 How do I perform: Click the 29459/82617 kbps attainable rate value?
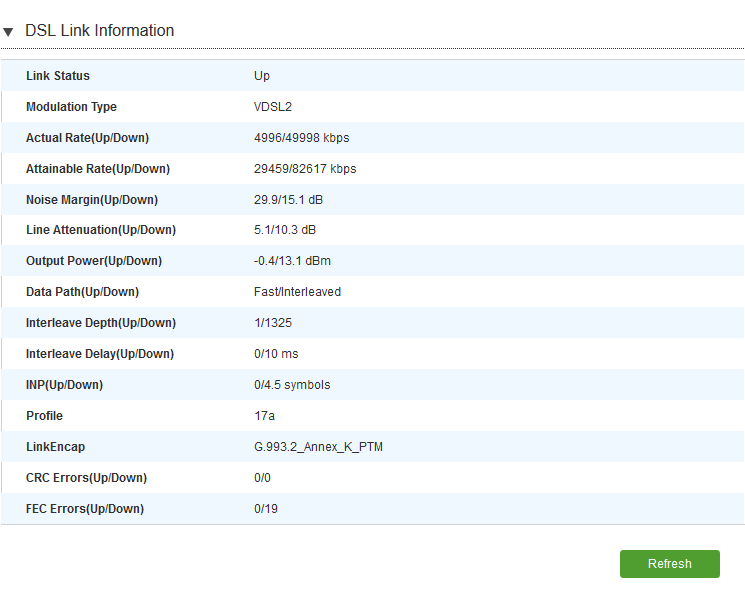[305, 169]
